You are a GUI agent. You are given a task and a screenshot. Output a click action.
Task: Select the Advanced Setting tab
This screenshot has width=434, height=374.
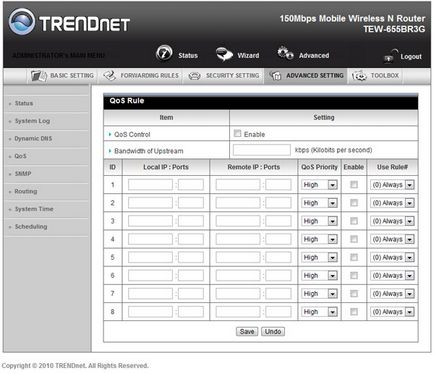(x=306, y=76)
